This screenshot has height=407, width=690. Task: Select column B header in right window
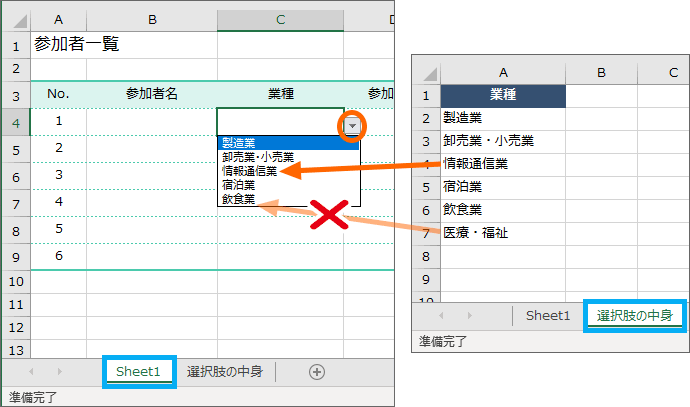click(601, 73)
